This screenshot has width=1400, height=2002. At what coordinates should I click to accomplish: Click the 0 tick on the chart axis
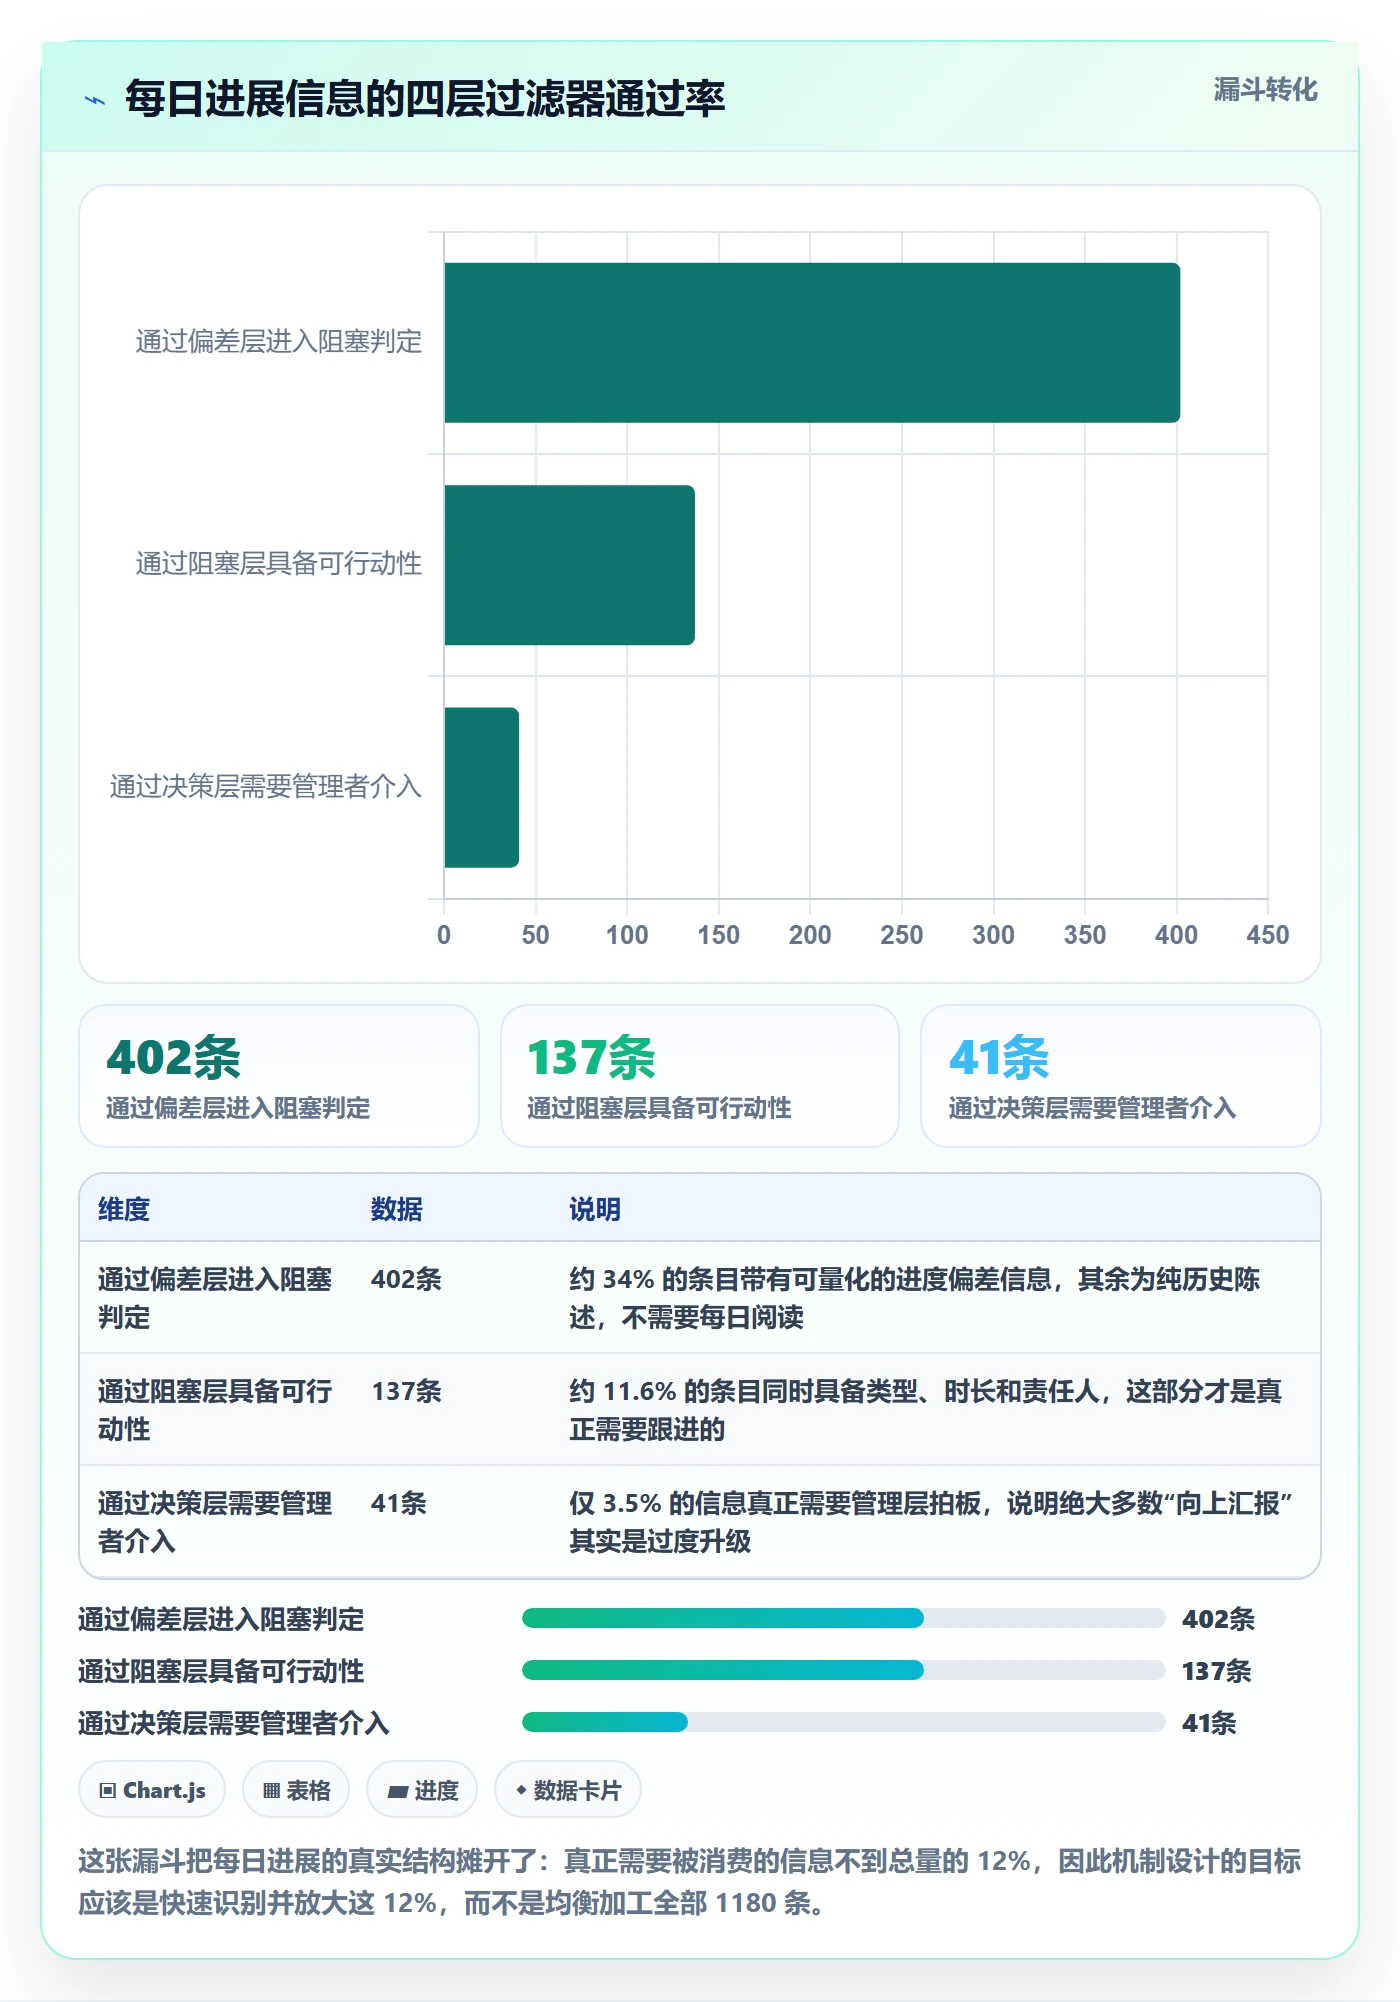(444, 935)
